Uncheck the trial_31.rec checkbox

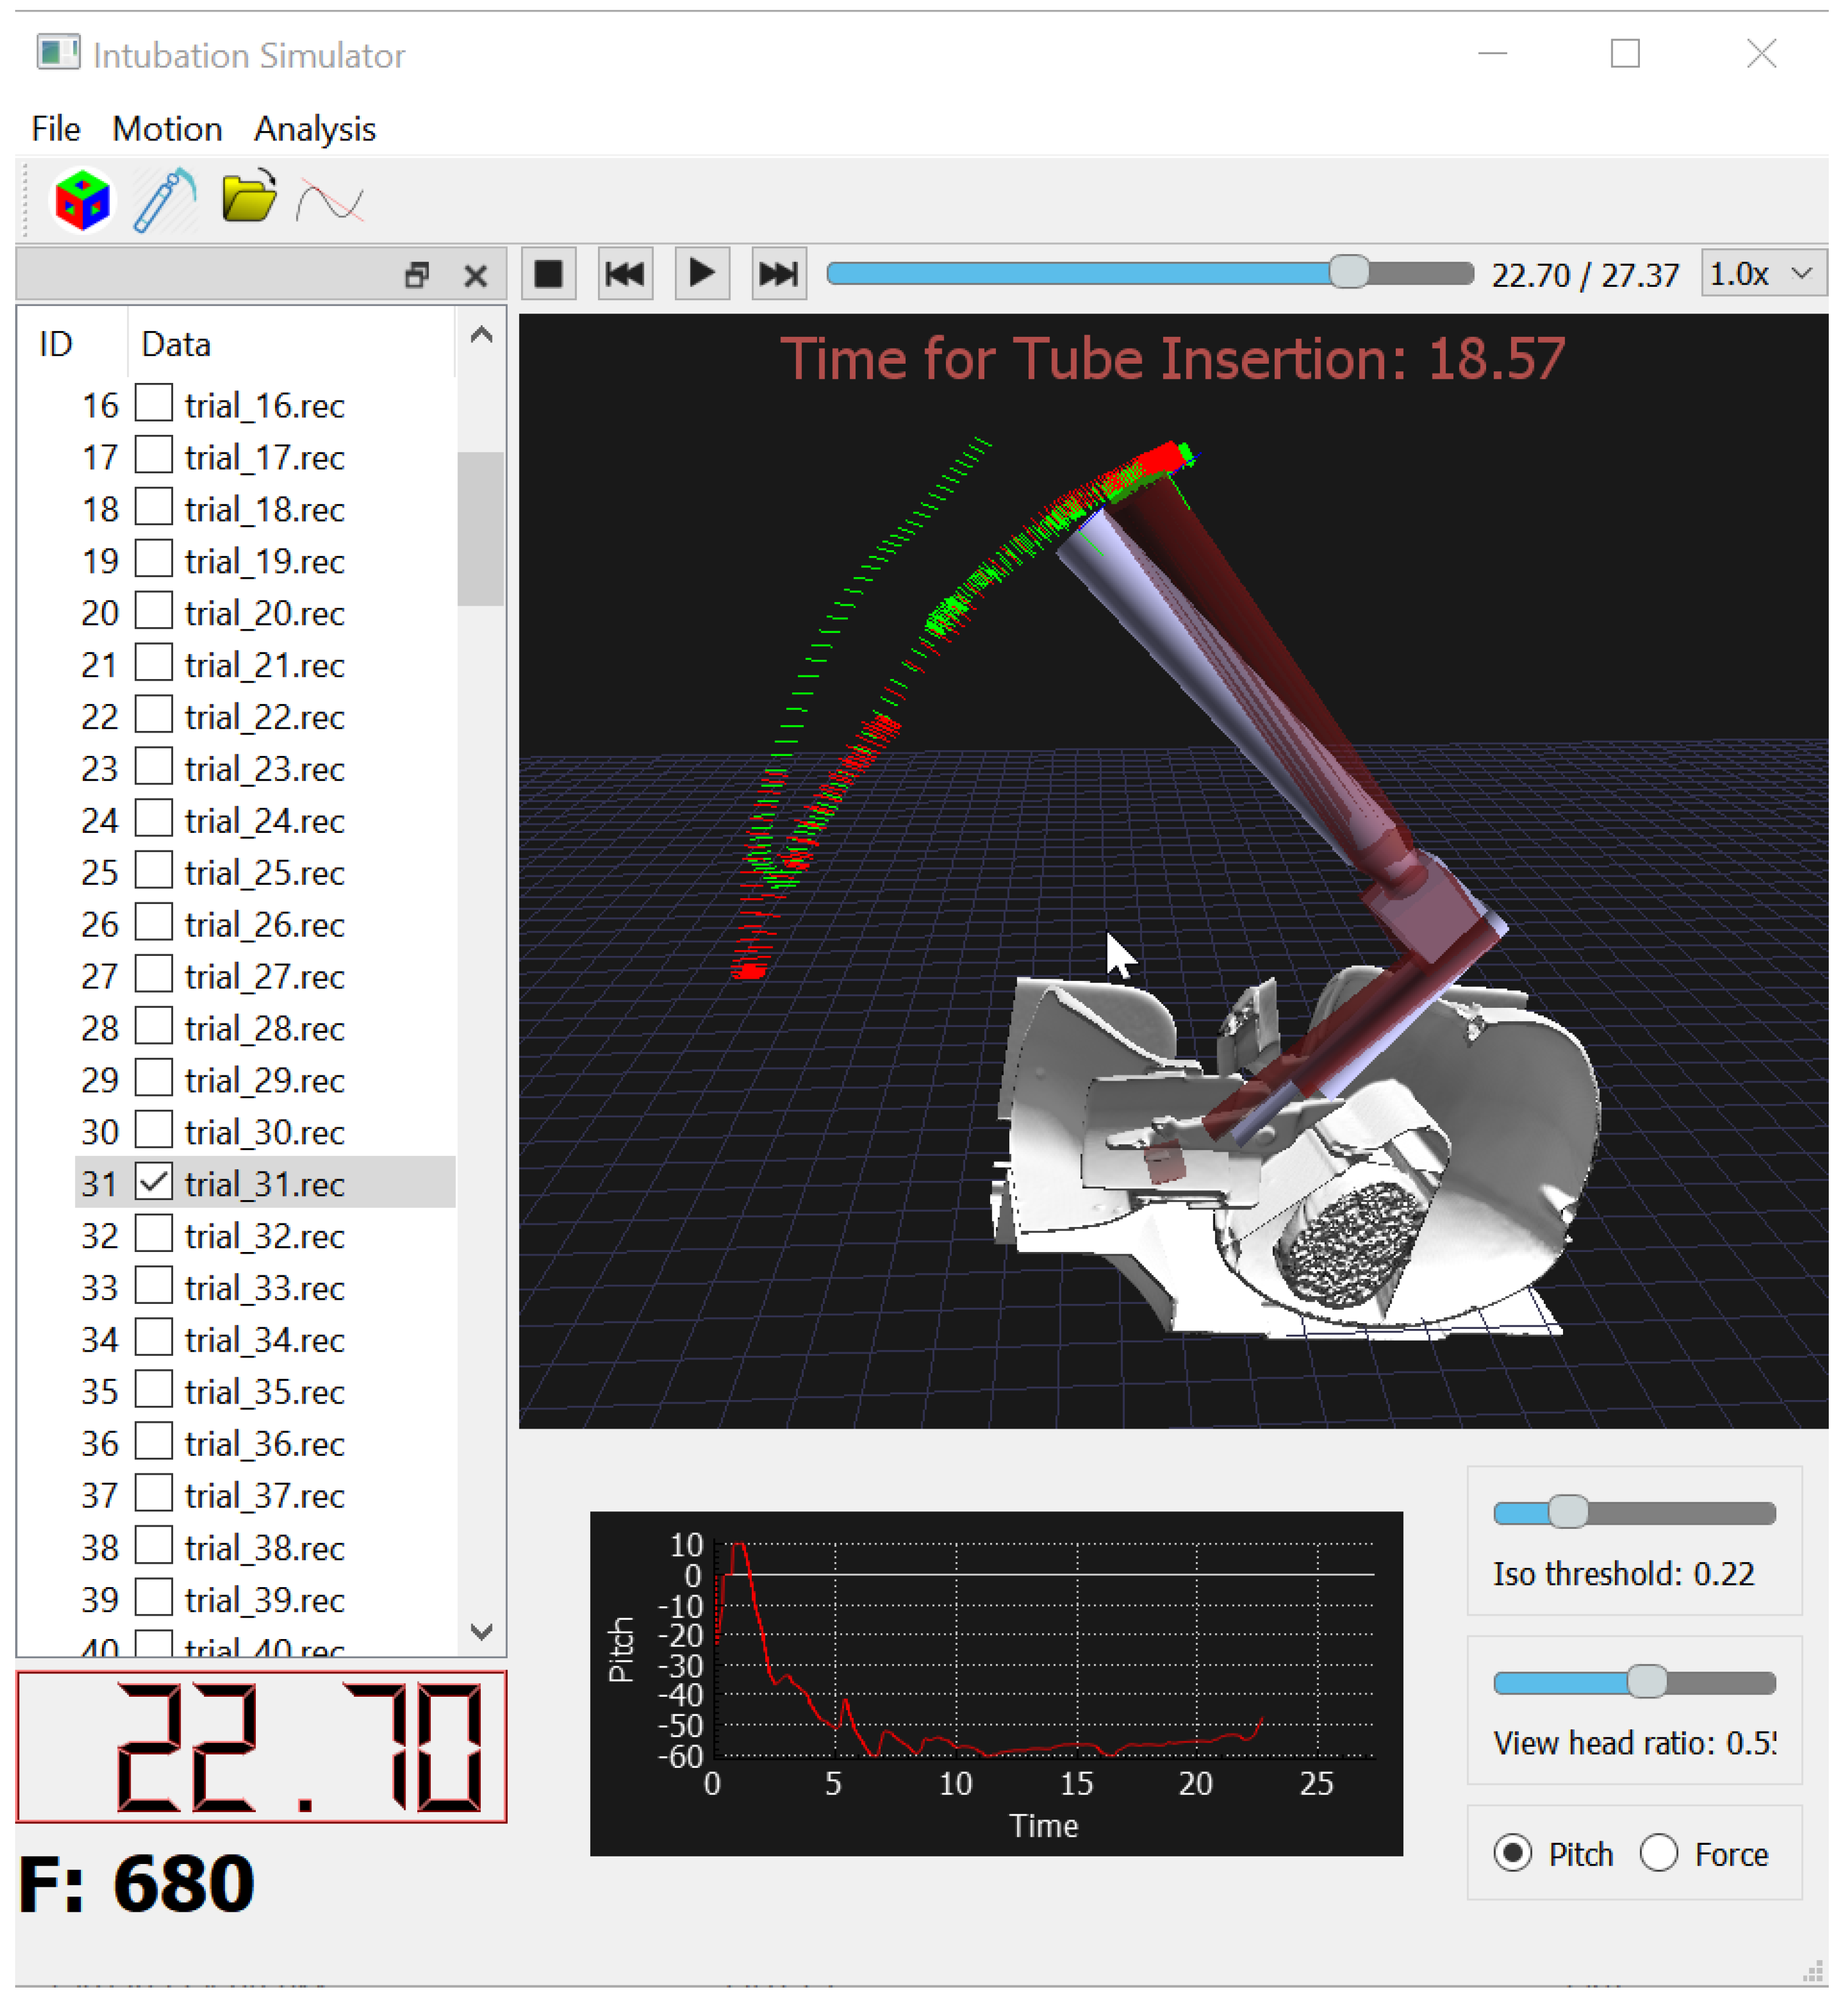pyautogui.click(x=154, y=1182)
